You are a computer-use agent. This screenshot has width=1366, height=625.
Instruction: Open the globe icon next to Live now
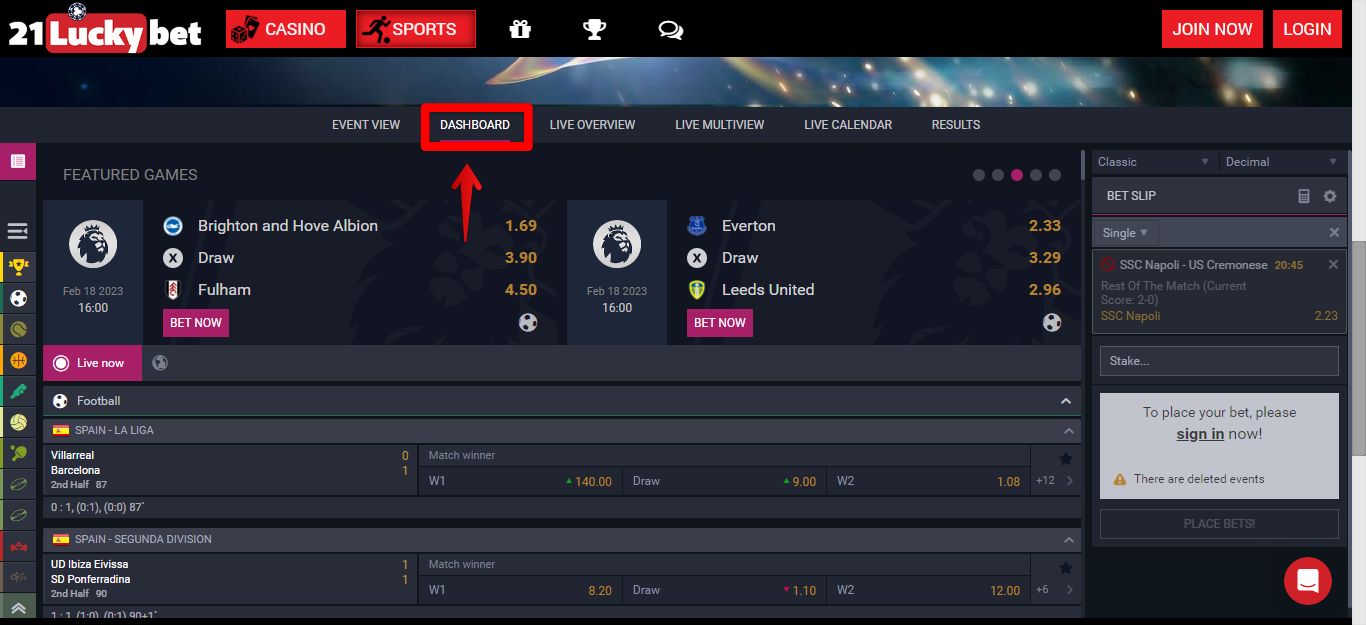160,363
